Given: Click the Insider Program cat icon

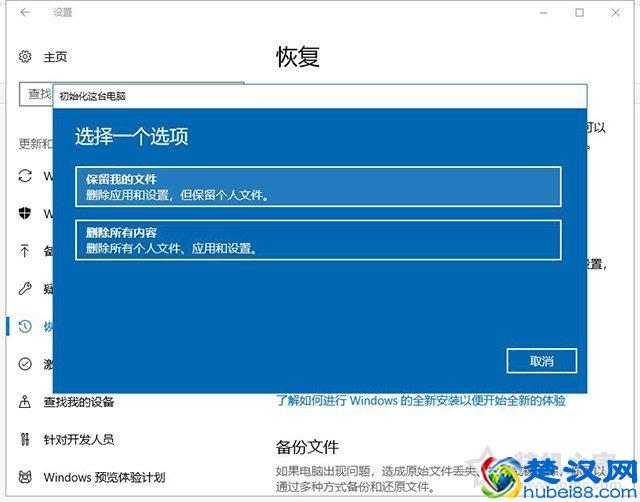Looking at the screenshot, I should coord(25,477).
